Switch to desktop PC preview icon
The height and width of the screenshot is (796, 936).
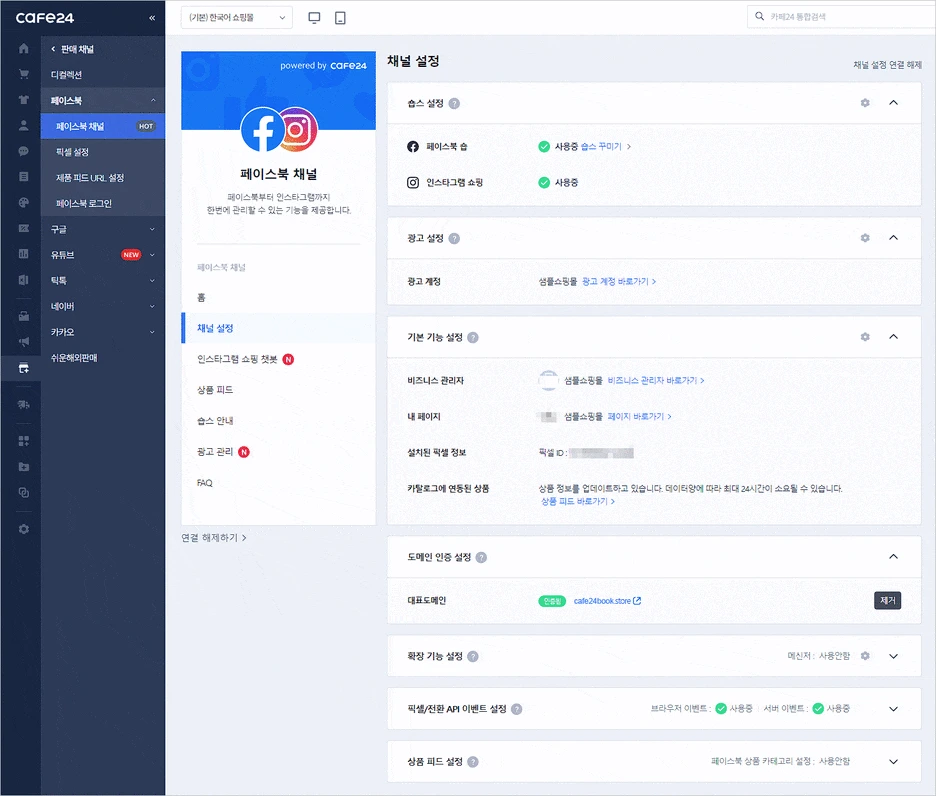(314, 18)
